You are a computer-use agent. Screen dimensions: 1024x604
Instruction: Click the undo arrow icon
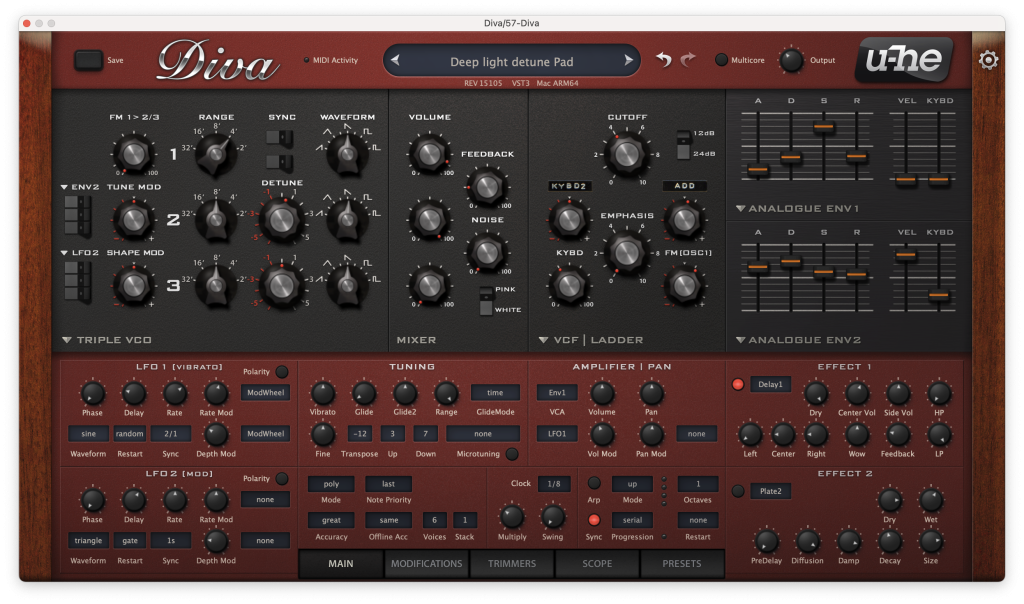point(664,60)
